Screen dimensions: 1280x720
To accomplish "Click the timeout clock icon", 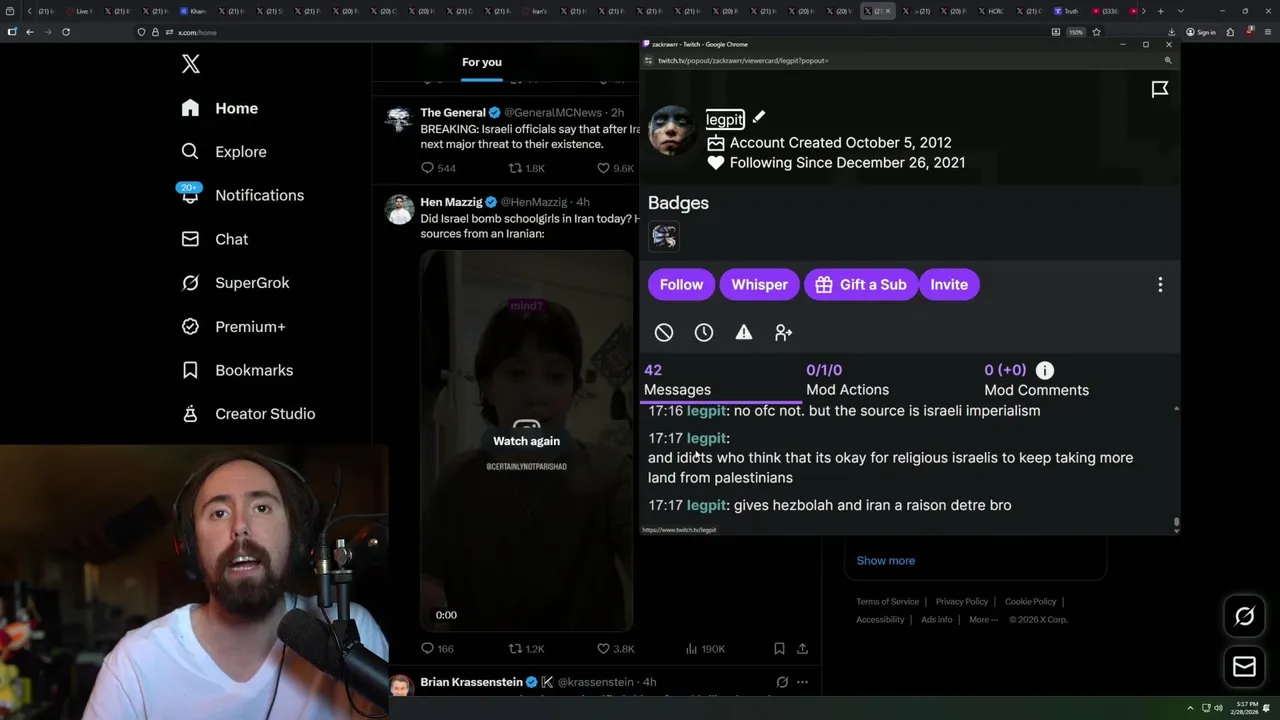I will coord(704,332).
